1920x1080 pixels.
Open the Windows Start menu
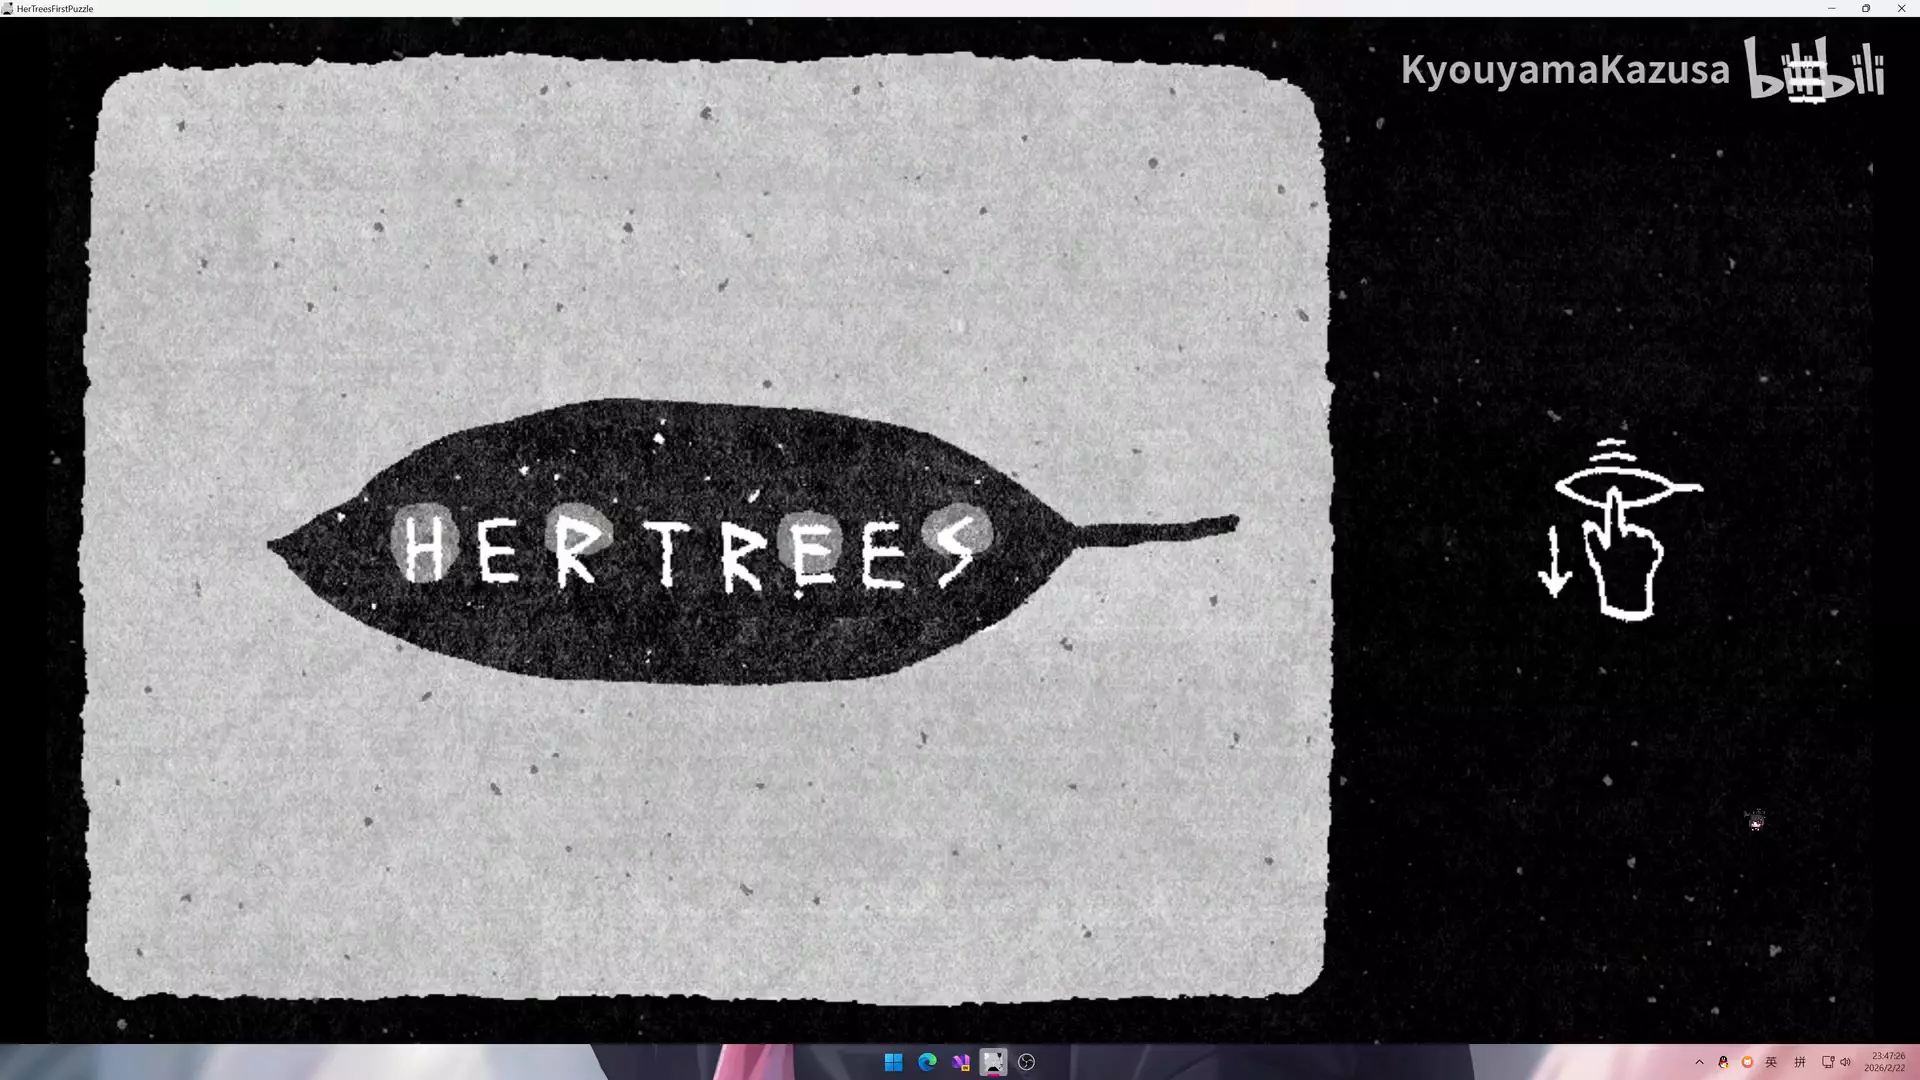[893, 1062]
